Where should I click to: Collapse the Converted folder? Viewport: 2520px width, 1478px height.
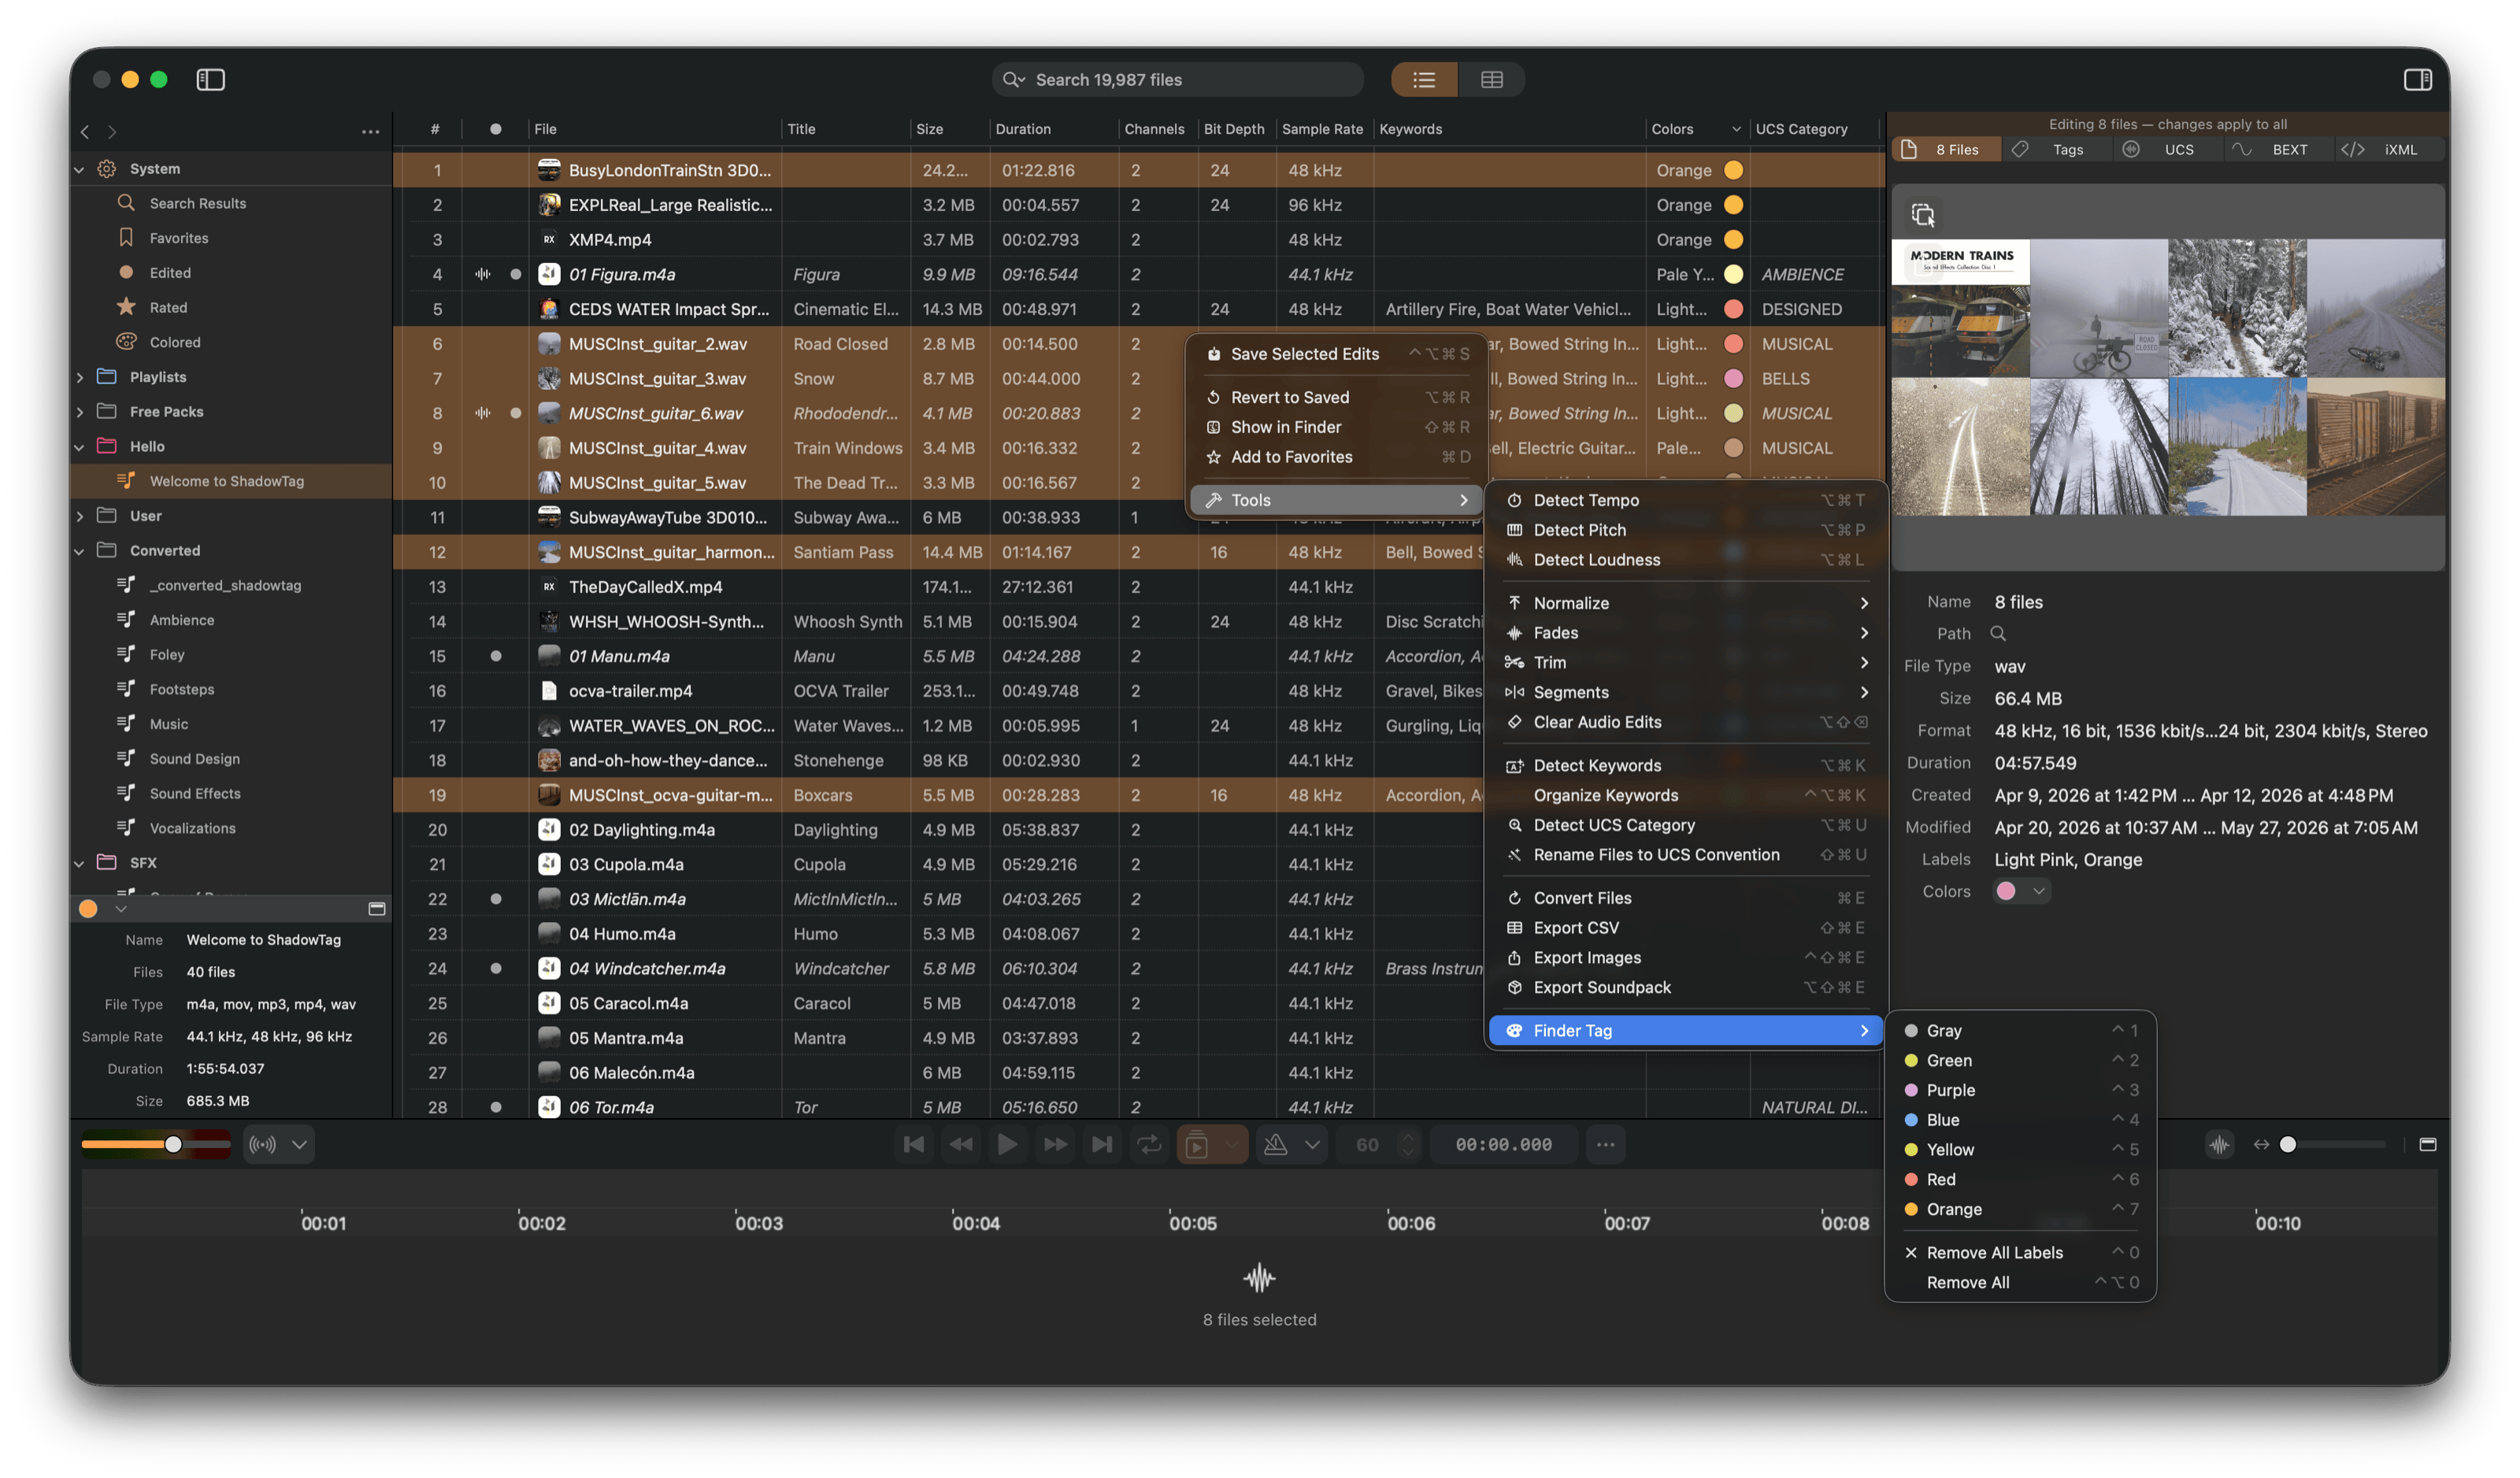pos(80,551)
